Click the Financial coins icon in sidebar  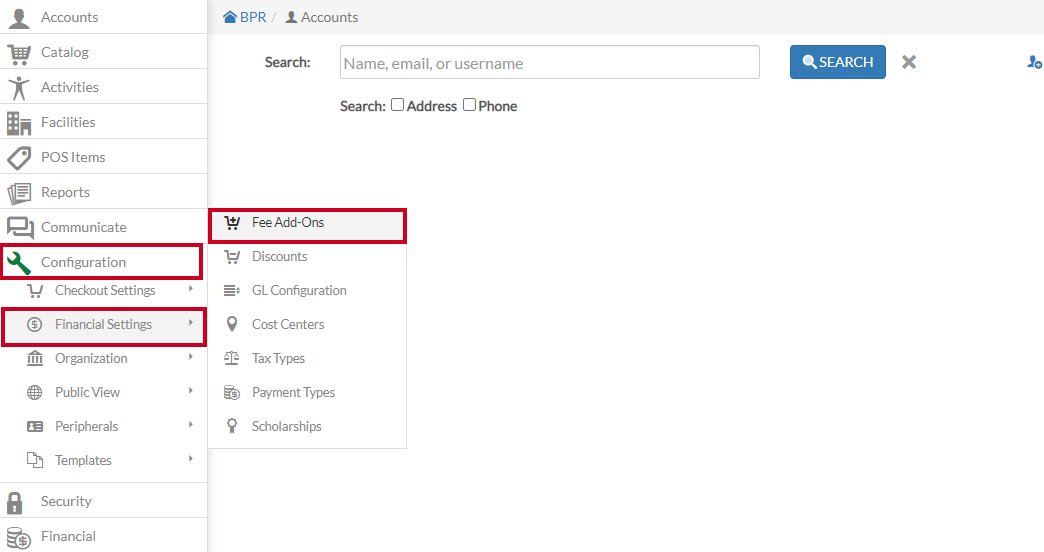pyautogui.click(x=19, y=538)
